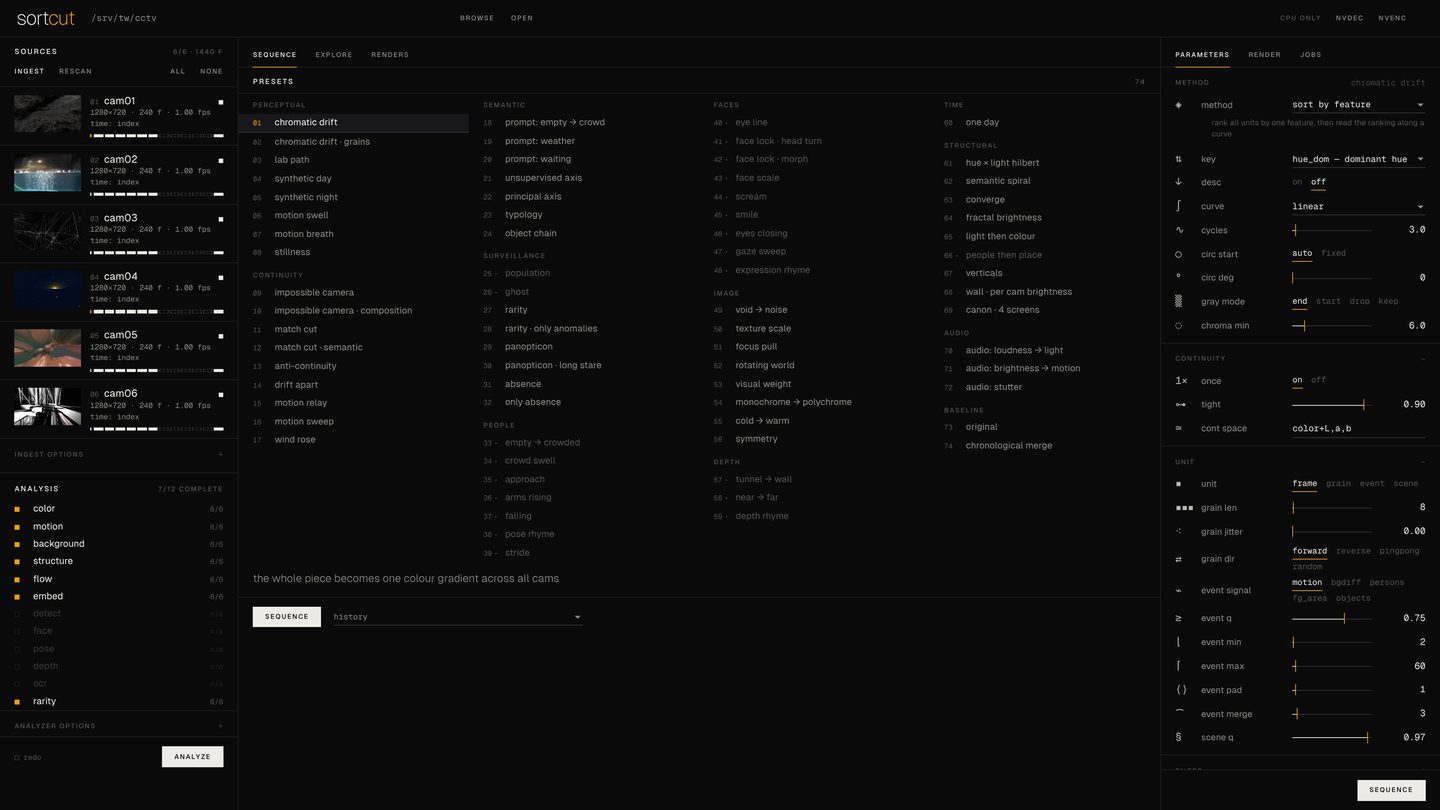Open the key dropdown, hue_dom
This screenshot has height=810, width=1440.
coord(1358,159)
